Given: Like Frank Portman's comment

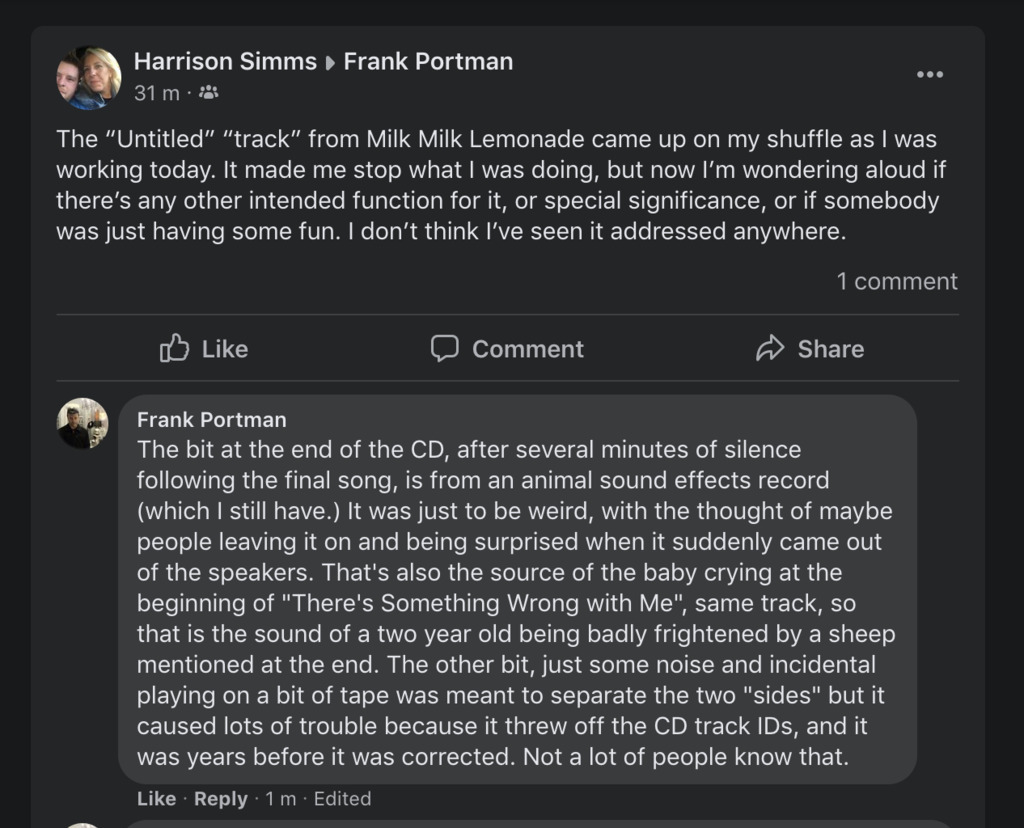Looking at the screenshot, I should pyautogui.click(x=156, y=798).
